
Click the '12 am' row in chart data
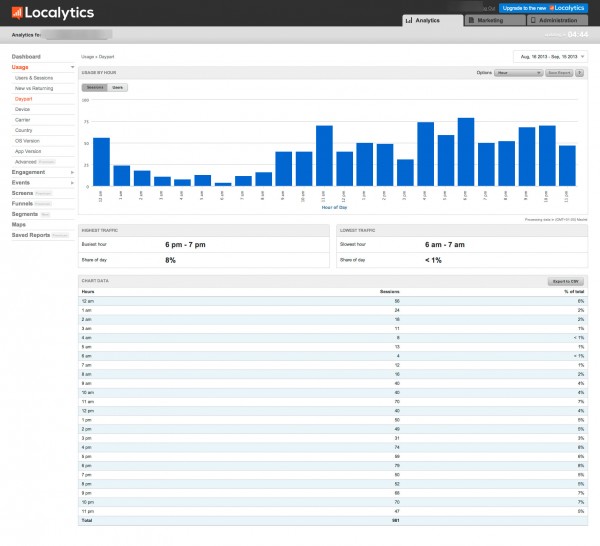[x=333, y=302]
